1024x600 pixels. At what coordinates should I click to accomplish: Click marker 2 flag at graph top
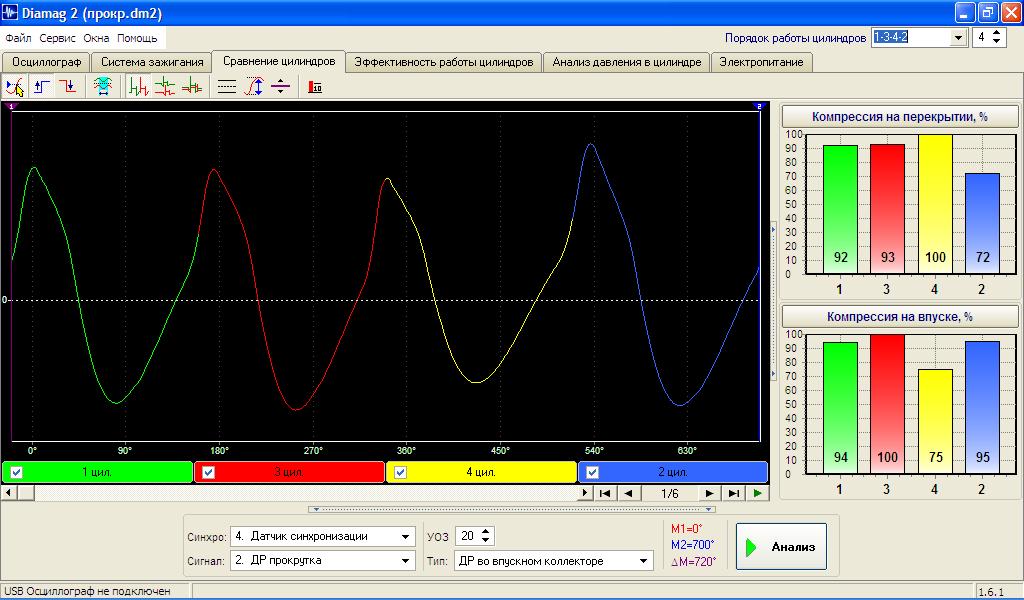point(759,105)
